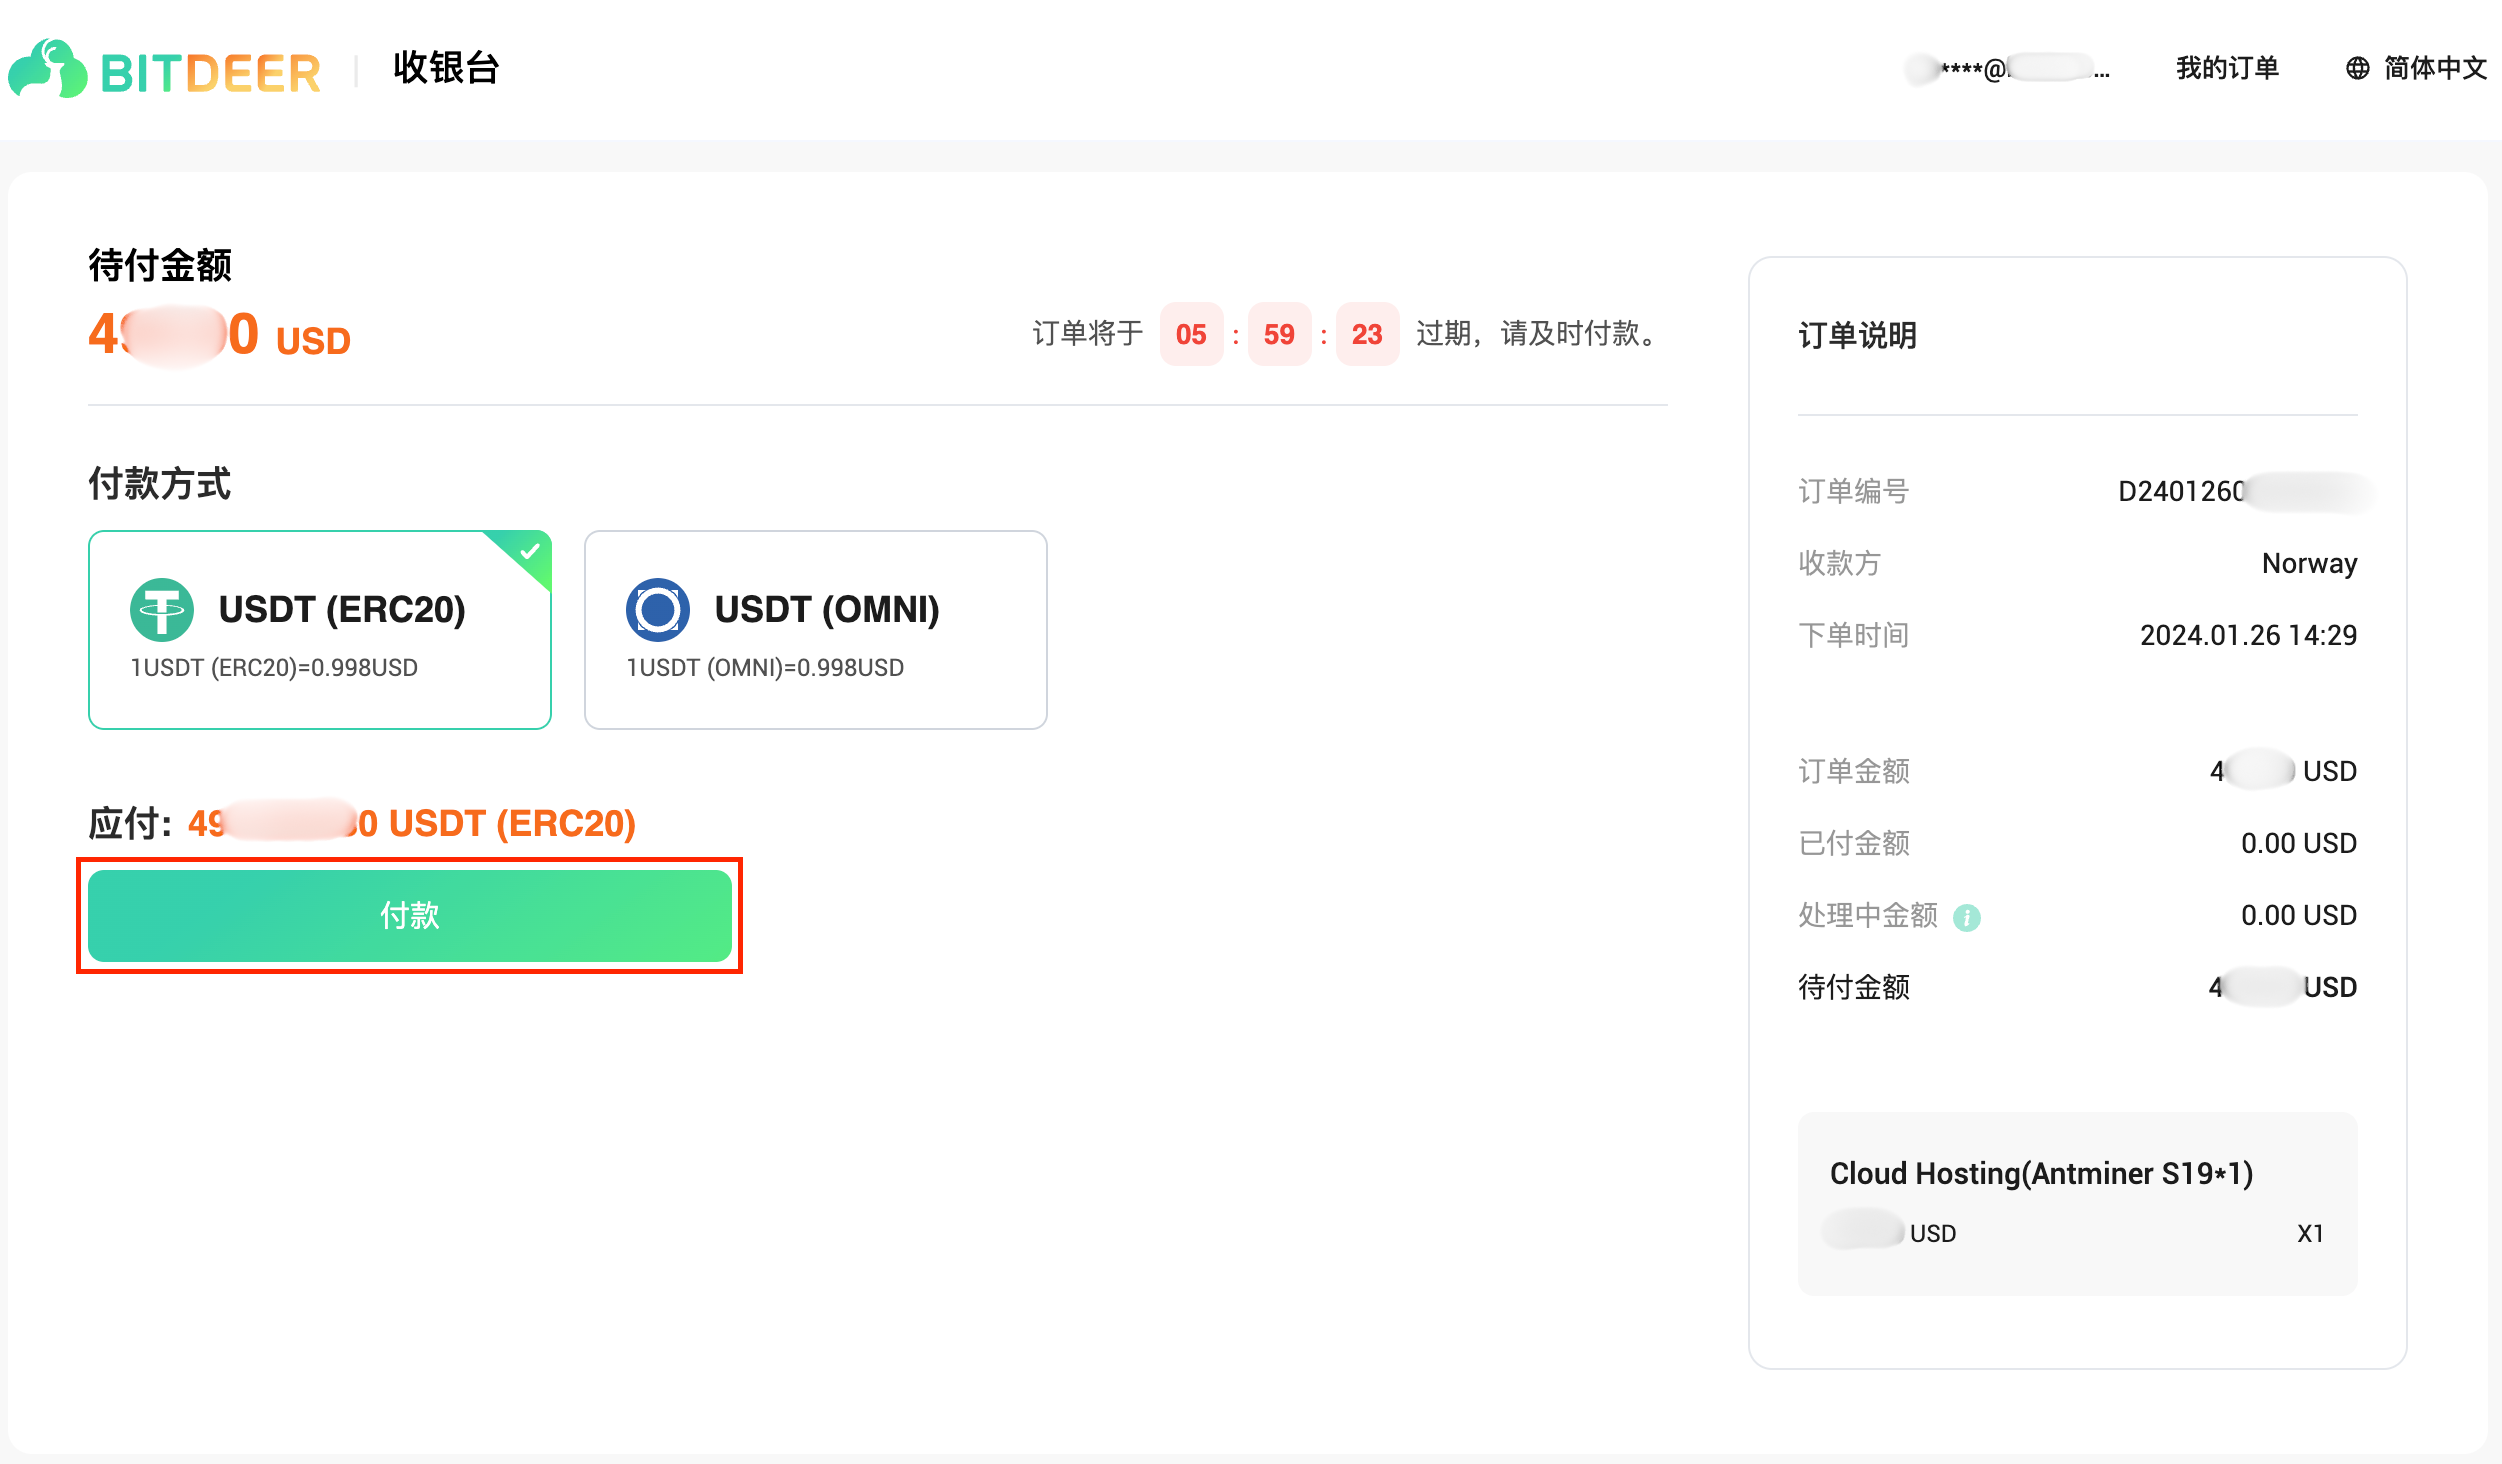Click the 1USDT (ERC20)=0.998USD rate text

(274, 667)
